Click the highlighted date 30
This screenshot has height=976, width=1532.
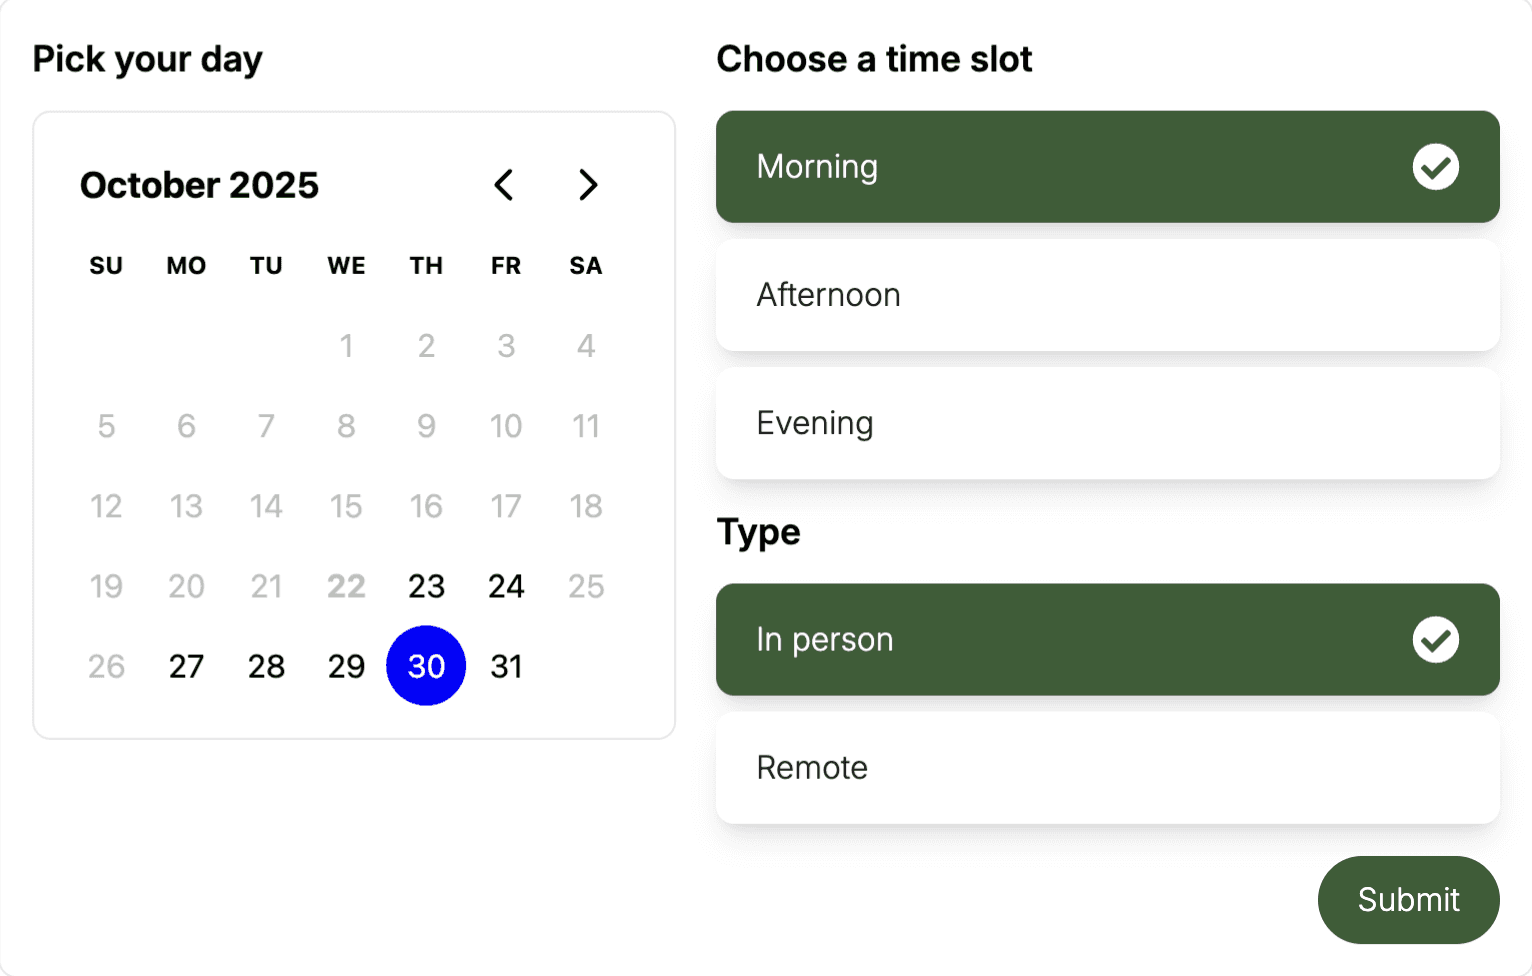point(426,666)
